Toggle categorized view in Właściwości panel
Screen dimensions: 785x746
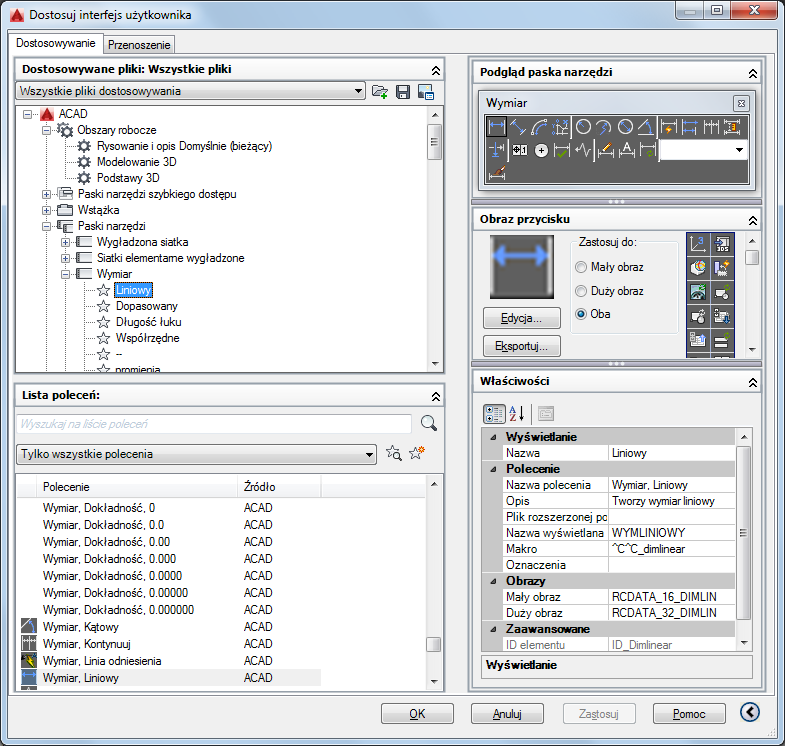pos(494,414)
